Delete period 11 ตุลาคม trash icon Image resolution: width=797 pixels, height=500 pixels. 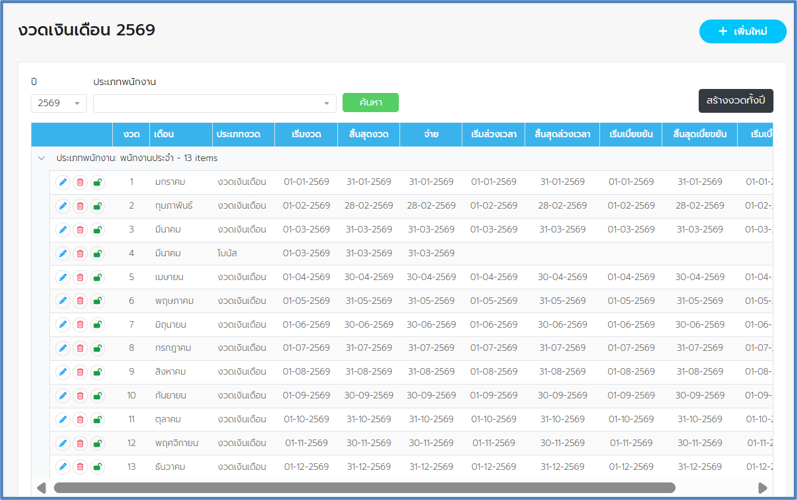[80, 419]
